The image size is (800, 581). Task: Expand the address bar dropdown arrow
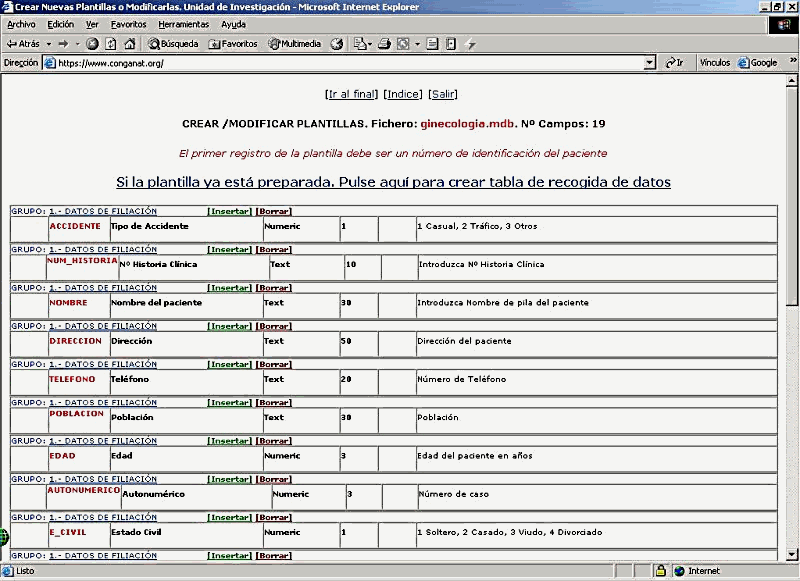coord(649,62)
